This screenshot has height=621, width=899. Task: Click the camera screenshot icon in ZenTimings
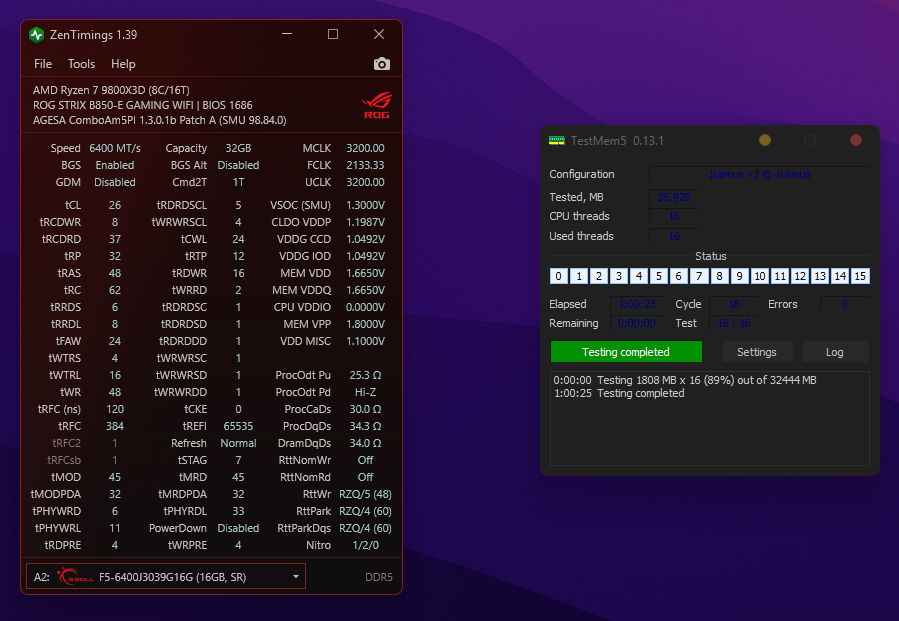pyautogui.click(x=382, y=64)
